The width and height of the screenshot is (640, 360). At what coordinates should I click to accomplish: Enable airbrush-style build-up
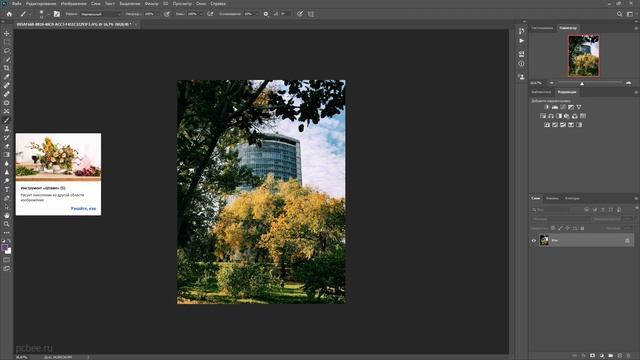point(210,14)
